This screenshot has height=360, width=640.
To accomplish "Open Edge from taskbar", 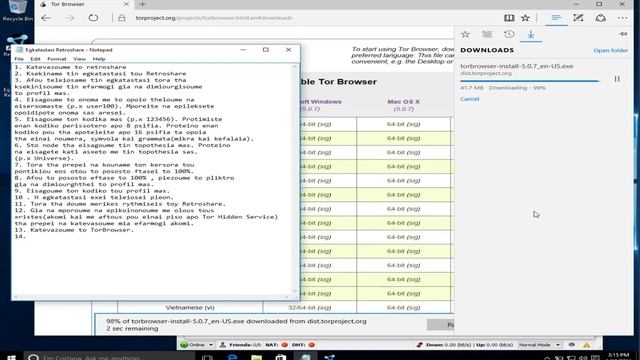I will point(232,357).
